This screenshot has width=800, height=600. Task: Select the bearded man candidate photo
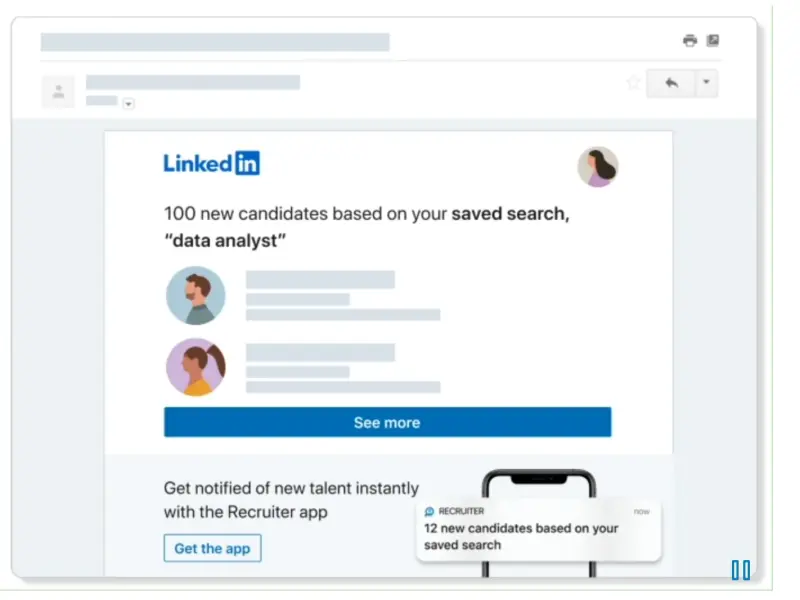(x=196, y=296)
